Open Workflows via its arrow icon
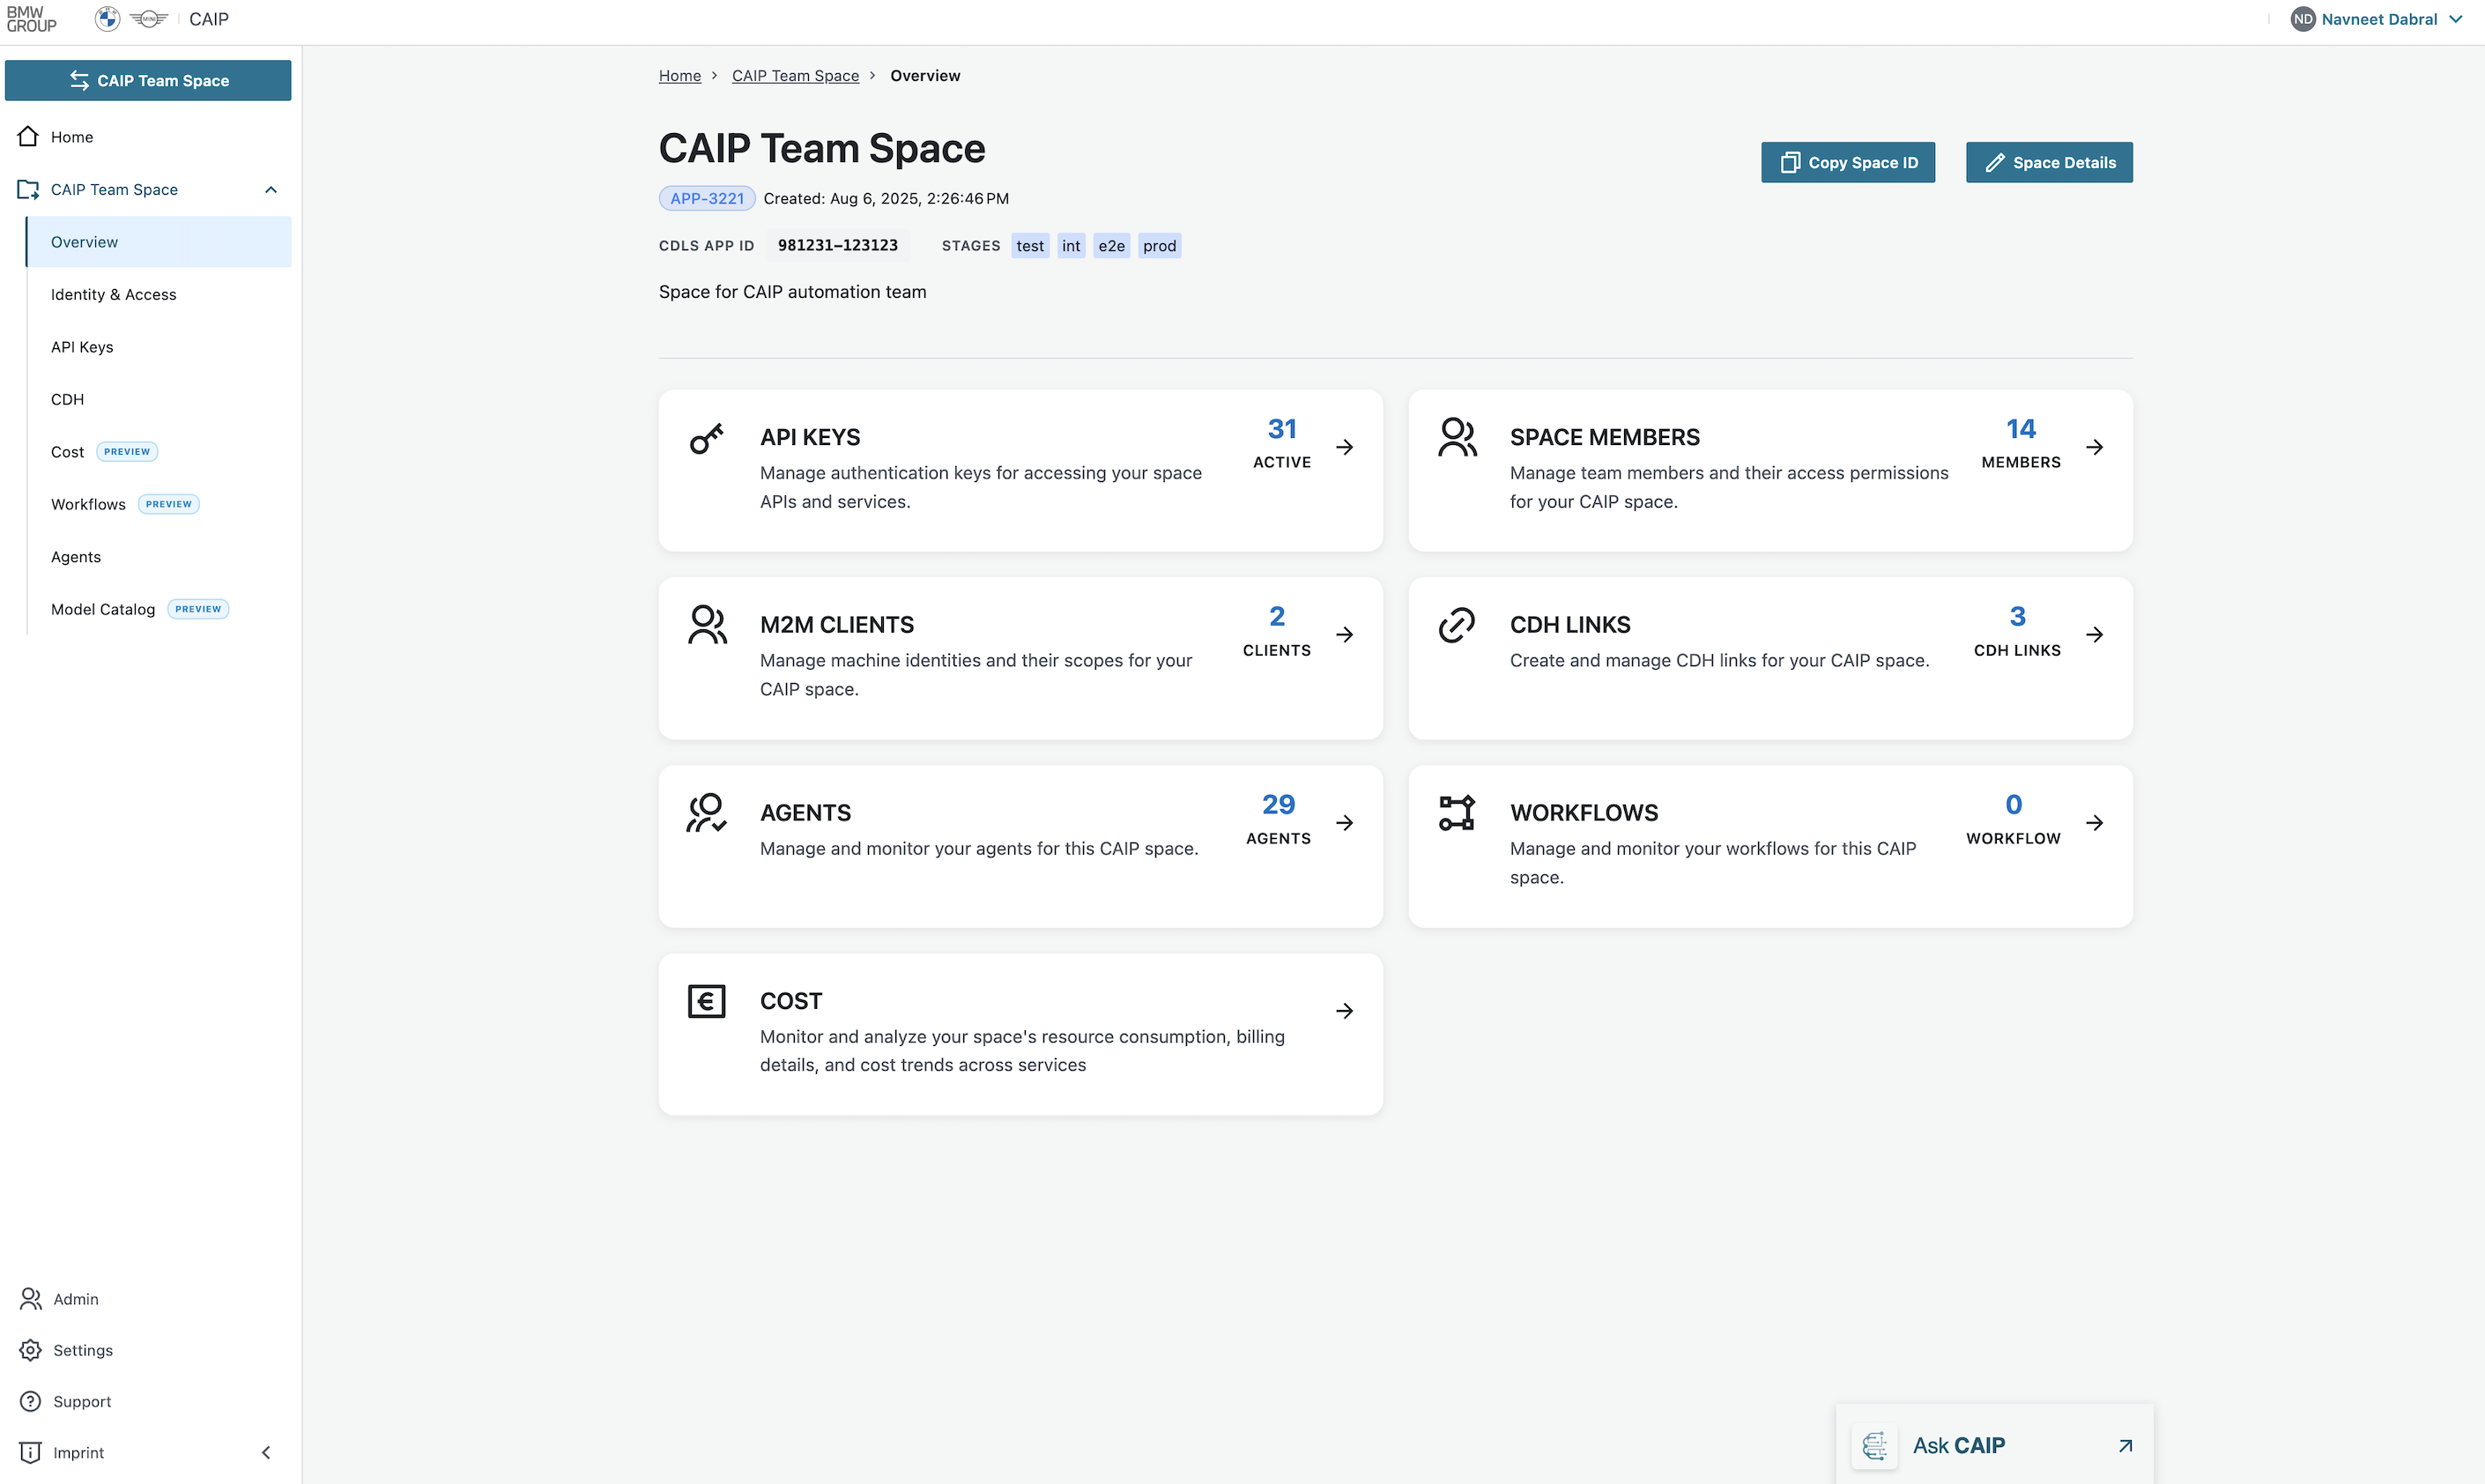 [2095, 822]
